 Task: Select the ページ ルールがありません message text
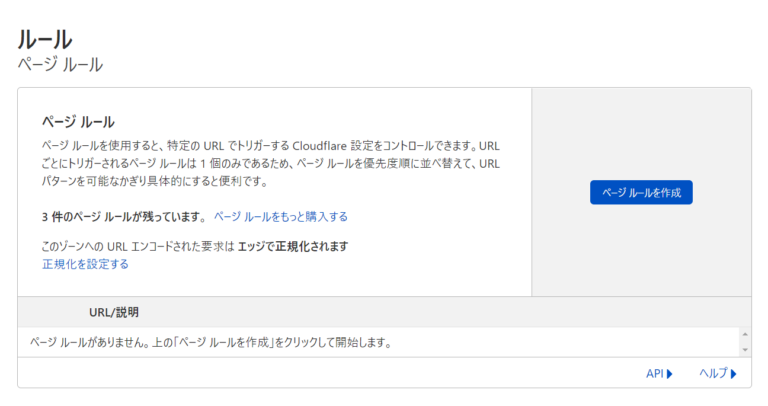point(211,342)
